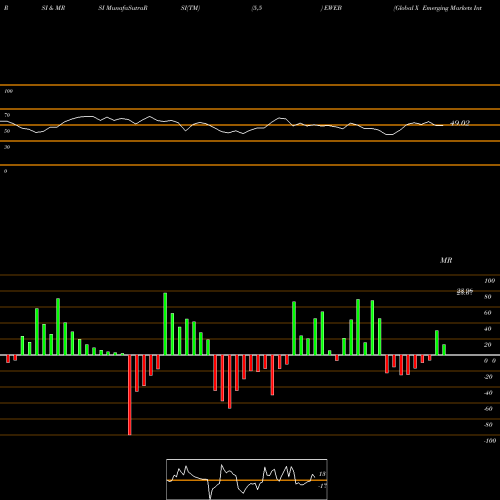Click the RSI panel 70 level label
Viewport: 500px width, 500px height.
click(x=7, y=115)
